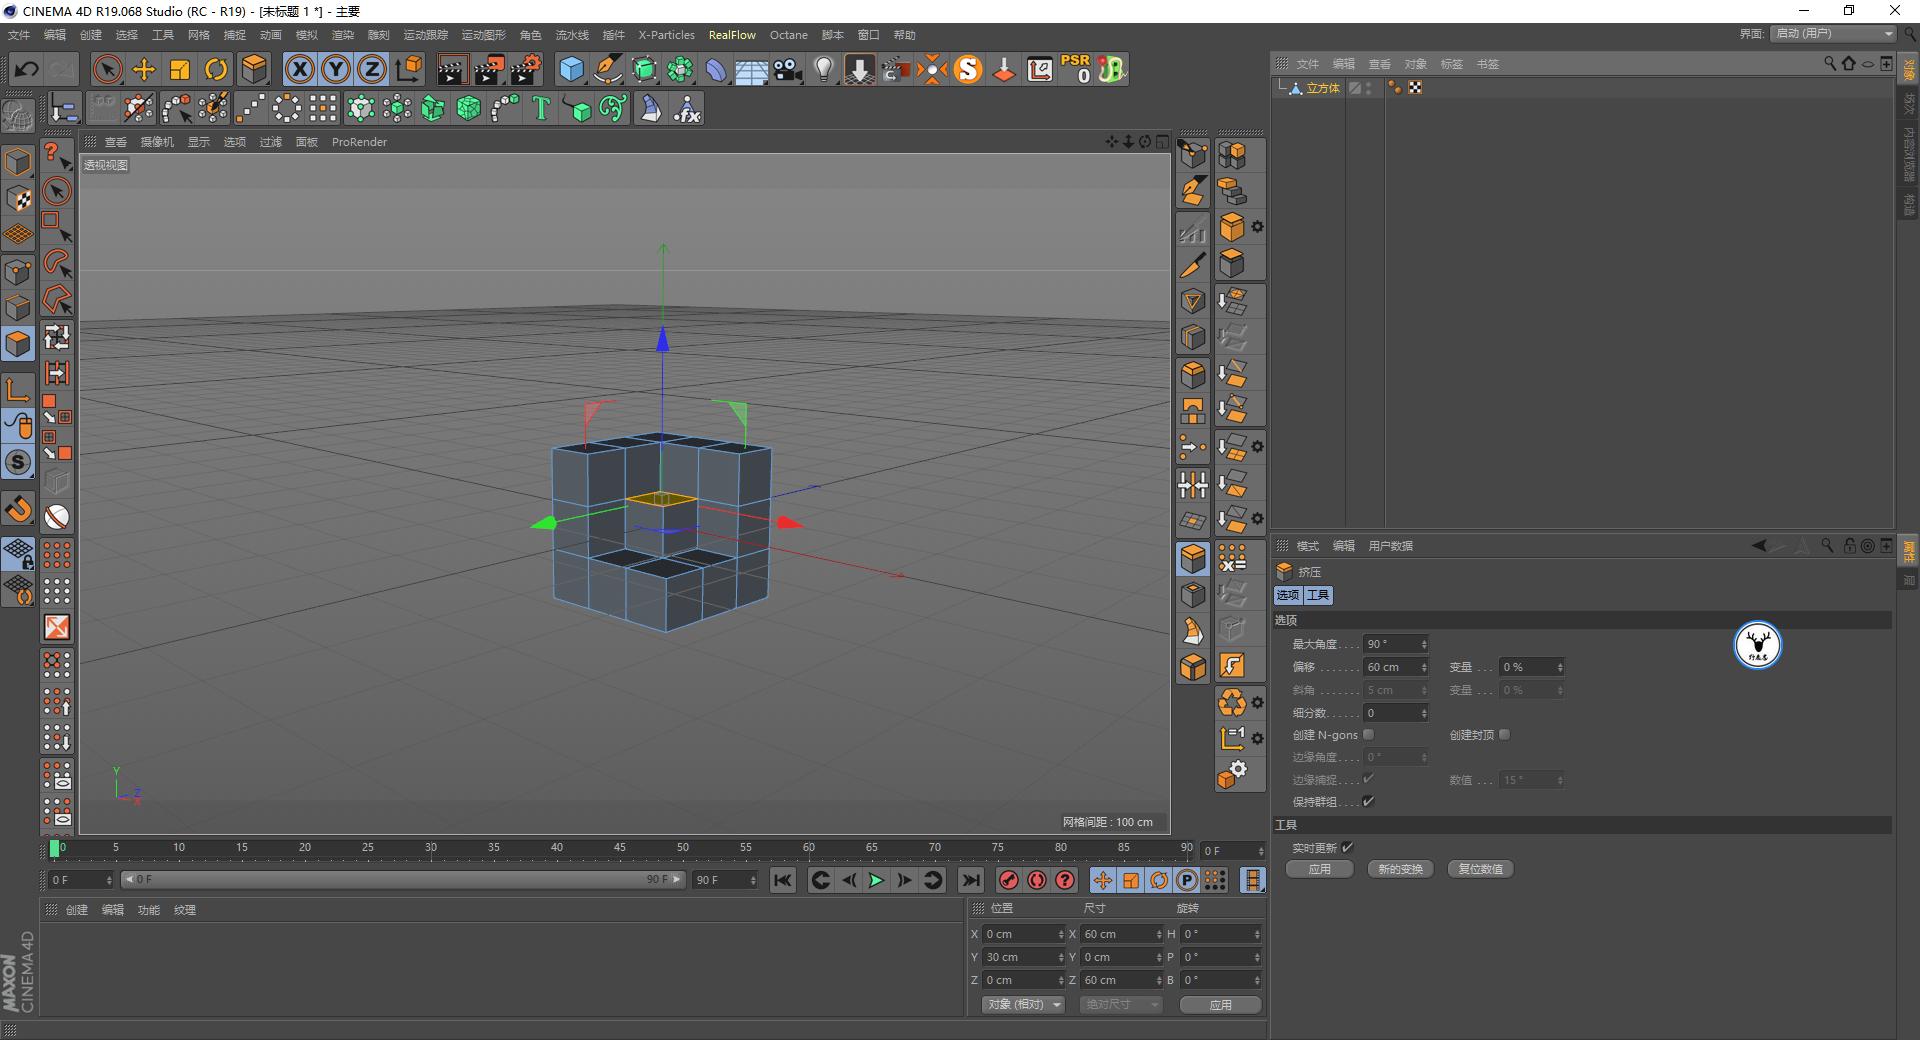The image size is (1920, 1040).
Task: Switch to point editing mode
Action: (18, 270)
